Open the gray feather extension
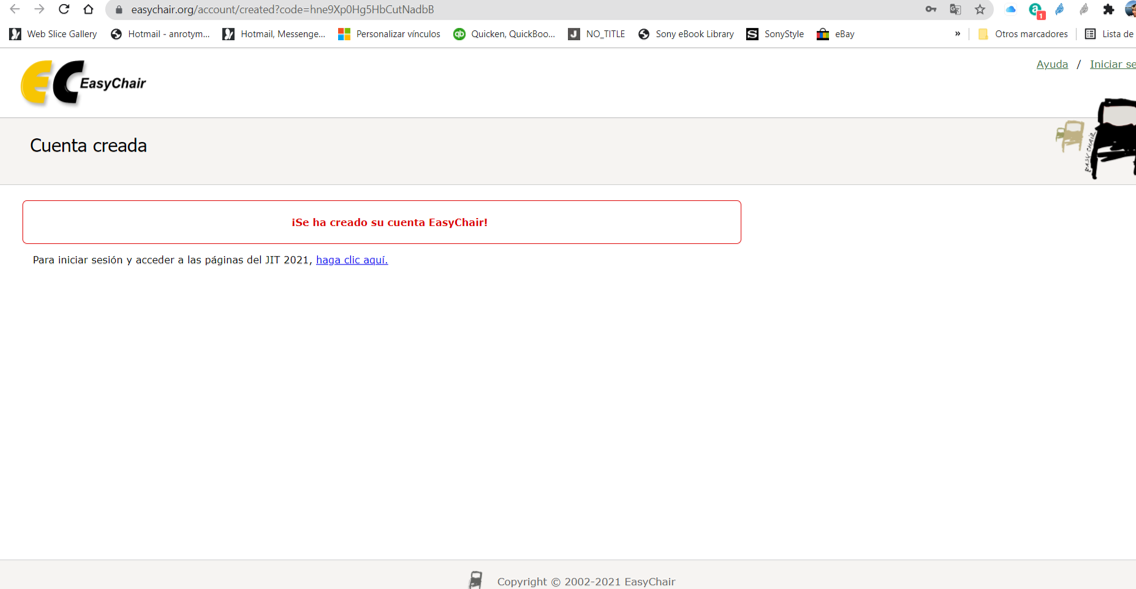This screenshot has height=589, width=1136. tap(1084, 9)
